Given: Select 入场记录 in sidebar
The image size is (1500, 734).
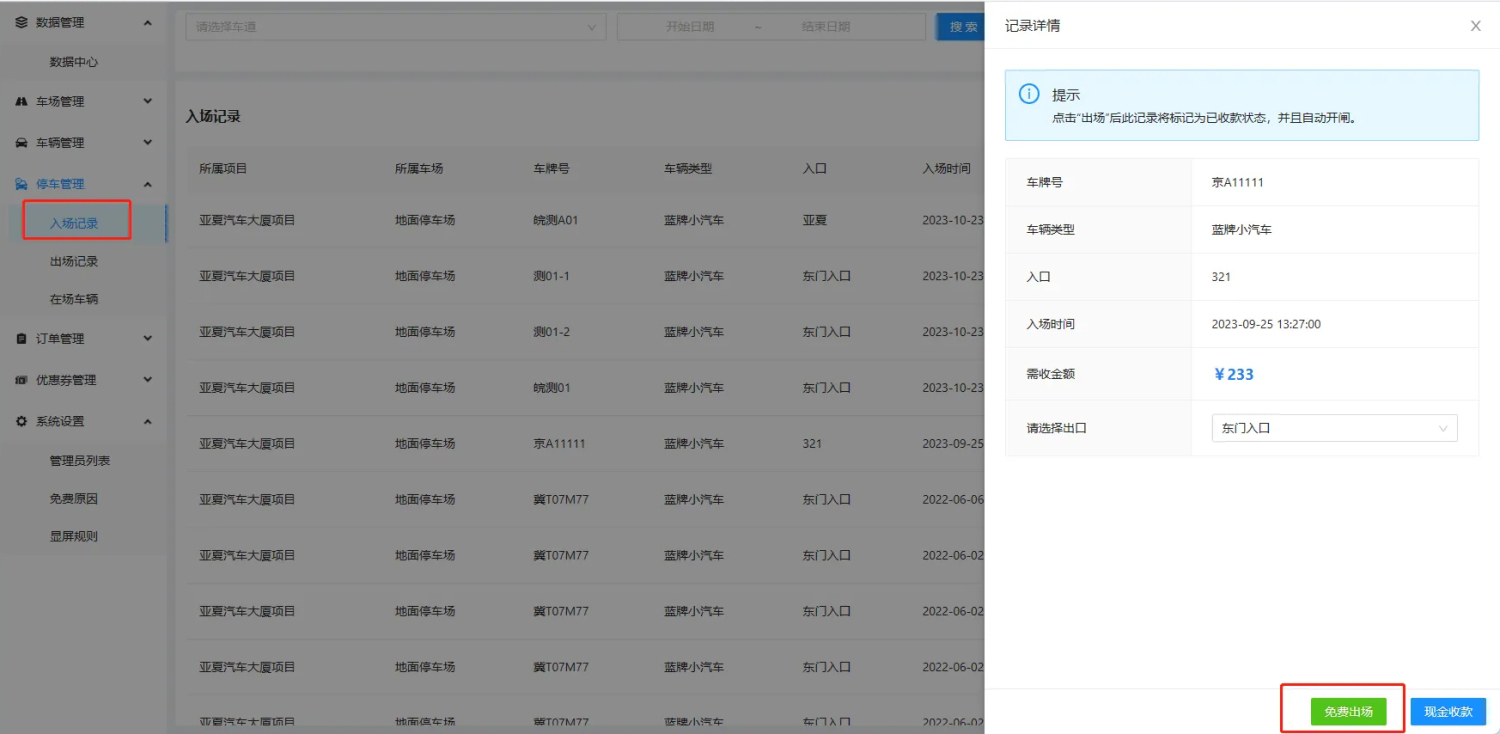Looking at the screenshot, I should 74,223.
